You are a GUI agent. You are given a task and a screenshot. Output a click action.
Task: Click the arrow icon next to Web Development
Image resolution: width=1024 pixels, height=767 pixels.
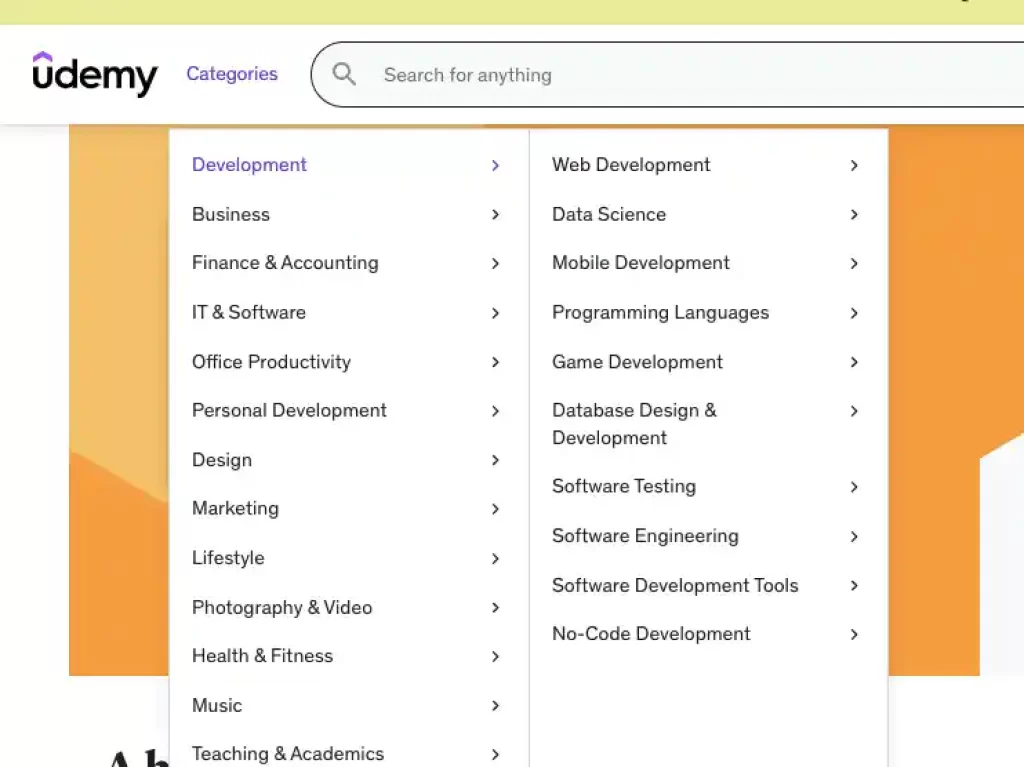click(855, 165)
